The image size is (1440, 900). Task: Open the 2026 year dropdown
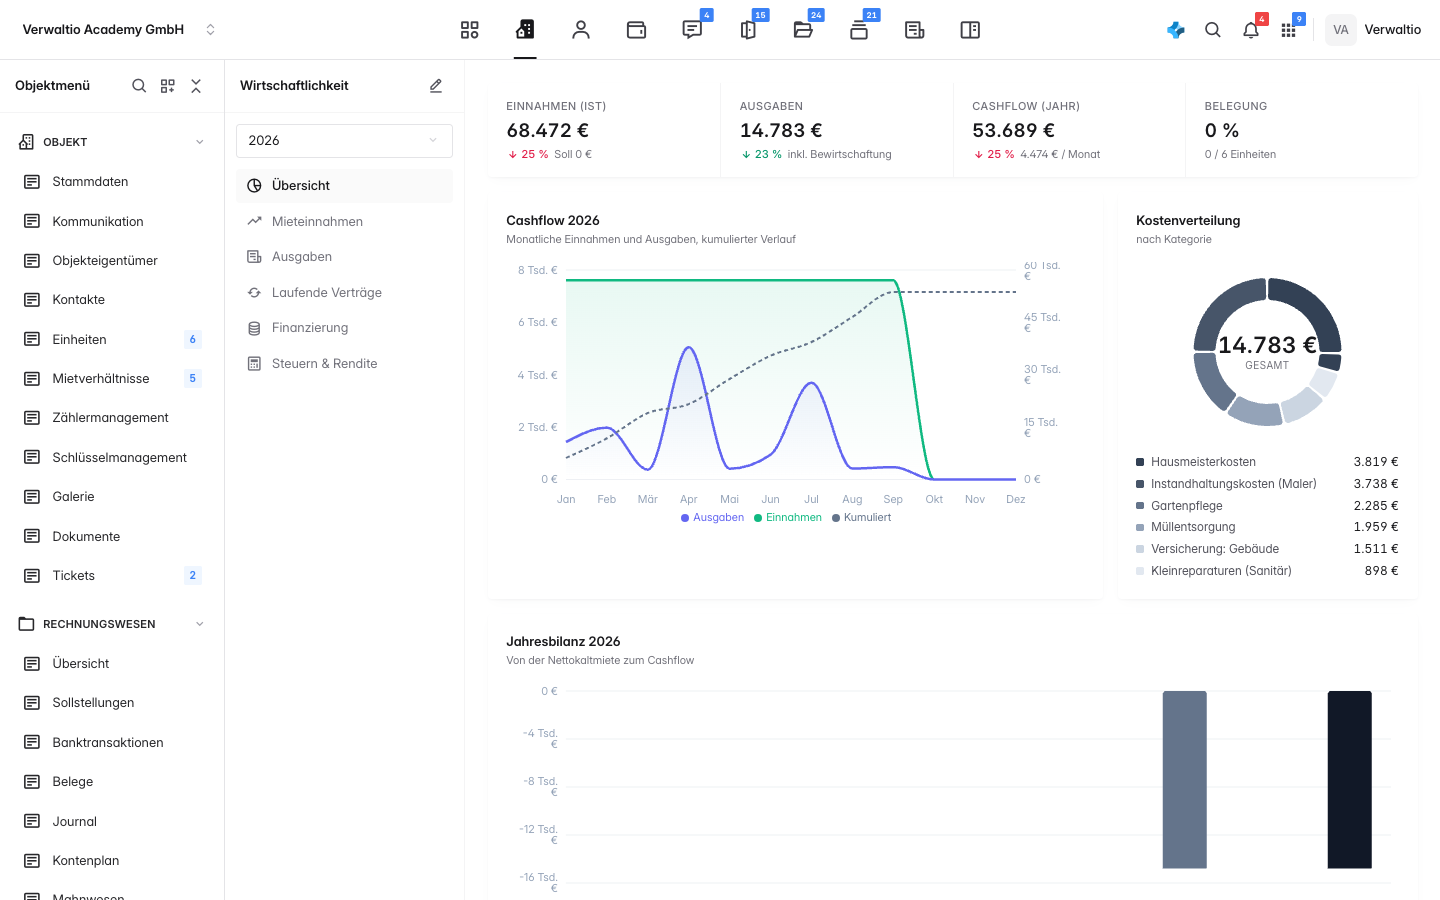pos(344,141)
